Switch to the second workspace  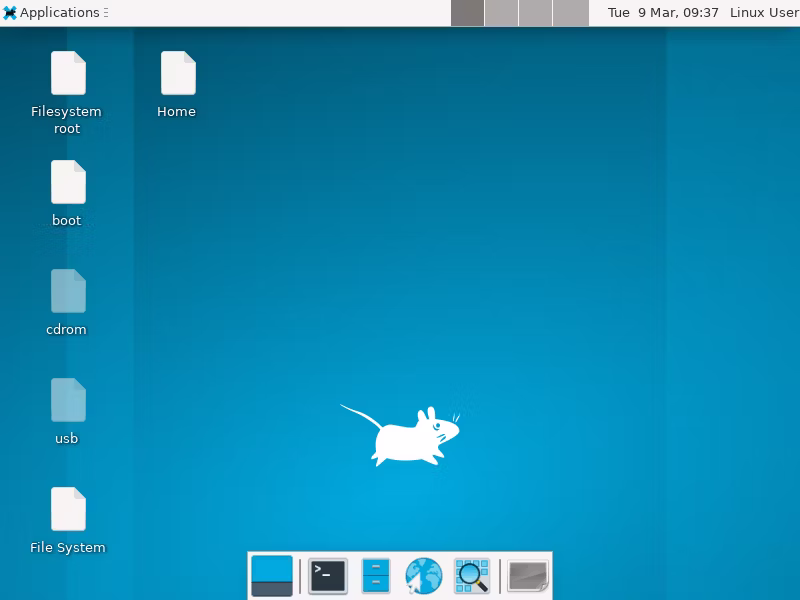point(502,13)
